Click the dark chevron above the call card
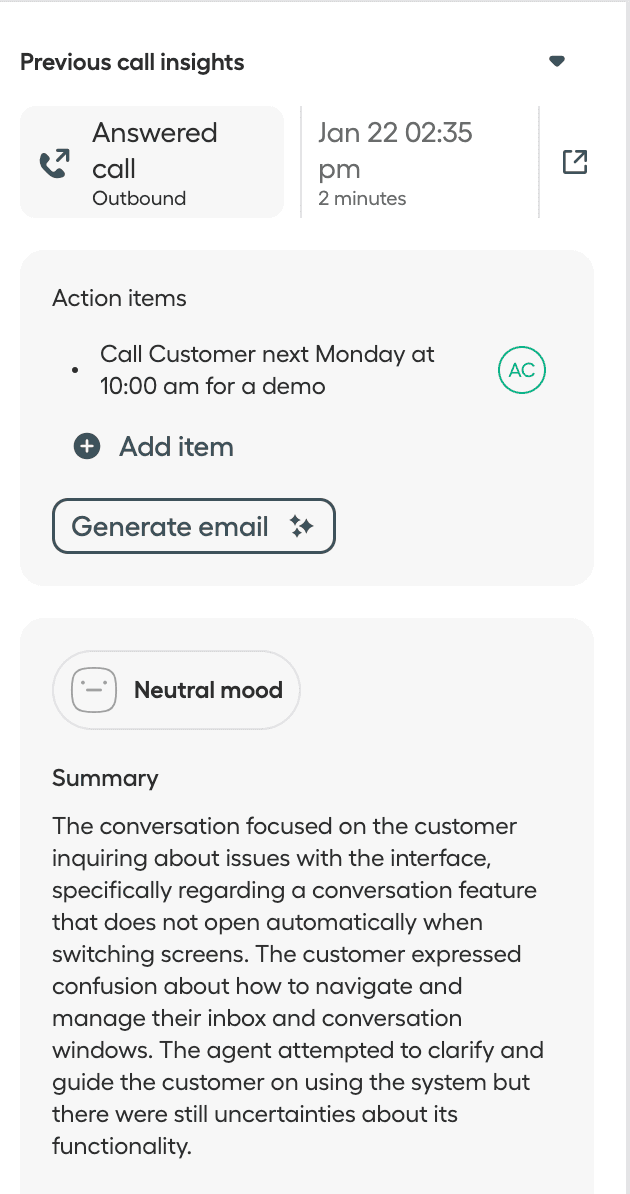The image size is (630, 1194). pyautogui.click(x=557, y=61)
